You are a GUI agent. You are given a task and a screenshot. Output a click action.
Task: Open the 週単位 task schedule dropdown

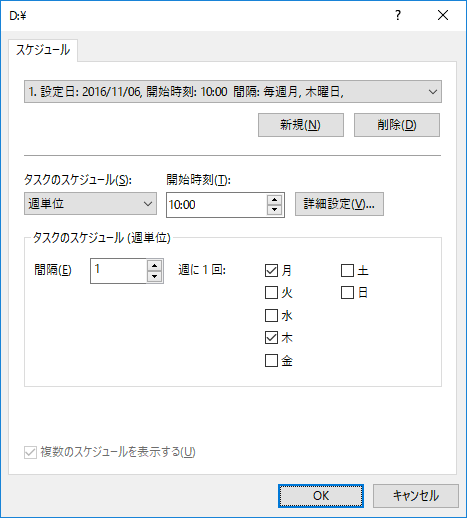90,203
